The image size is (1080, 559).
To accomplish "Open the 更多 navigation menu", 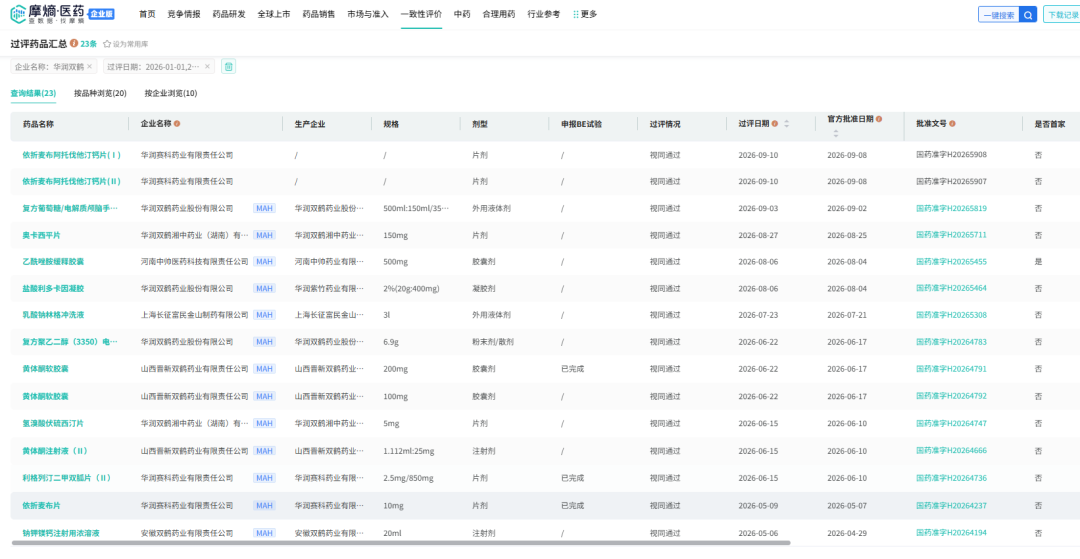I will [585, 14].
